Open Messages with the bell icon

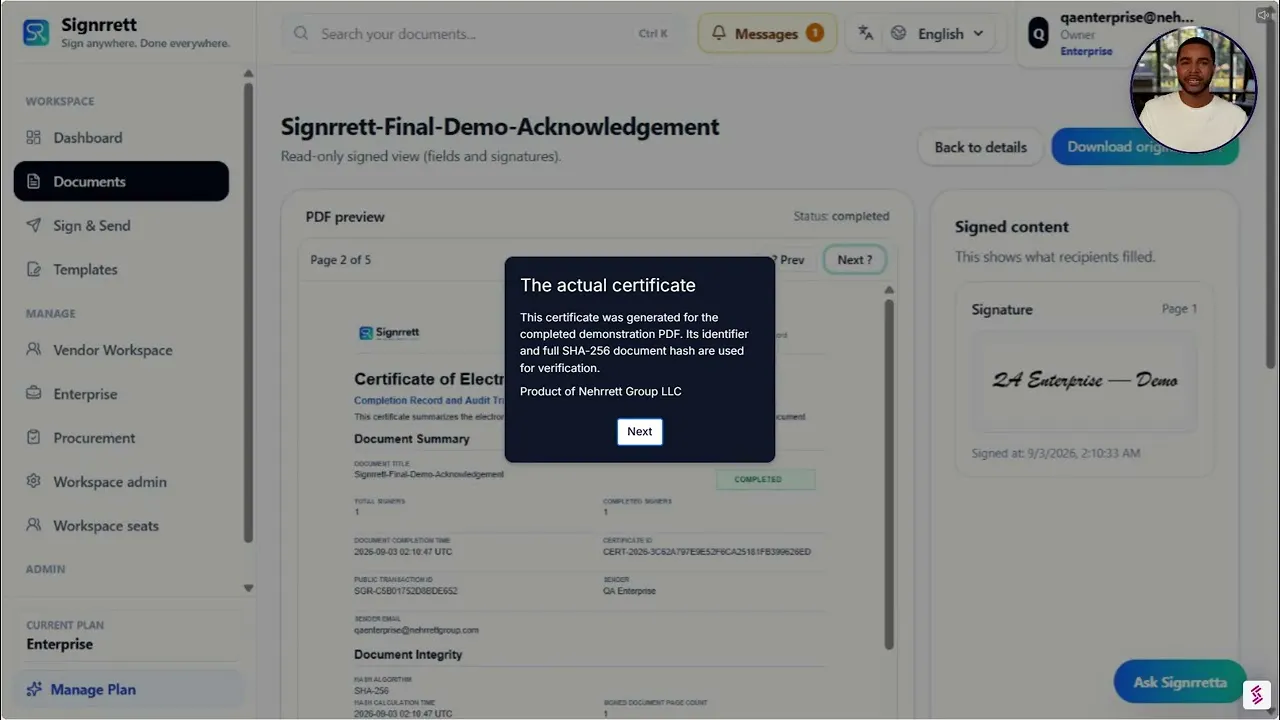coord(767,34)
